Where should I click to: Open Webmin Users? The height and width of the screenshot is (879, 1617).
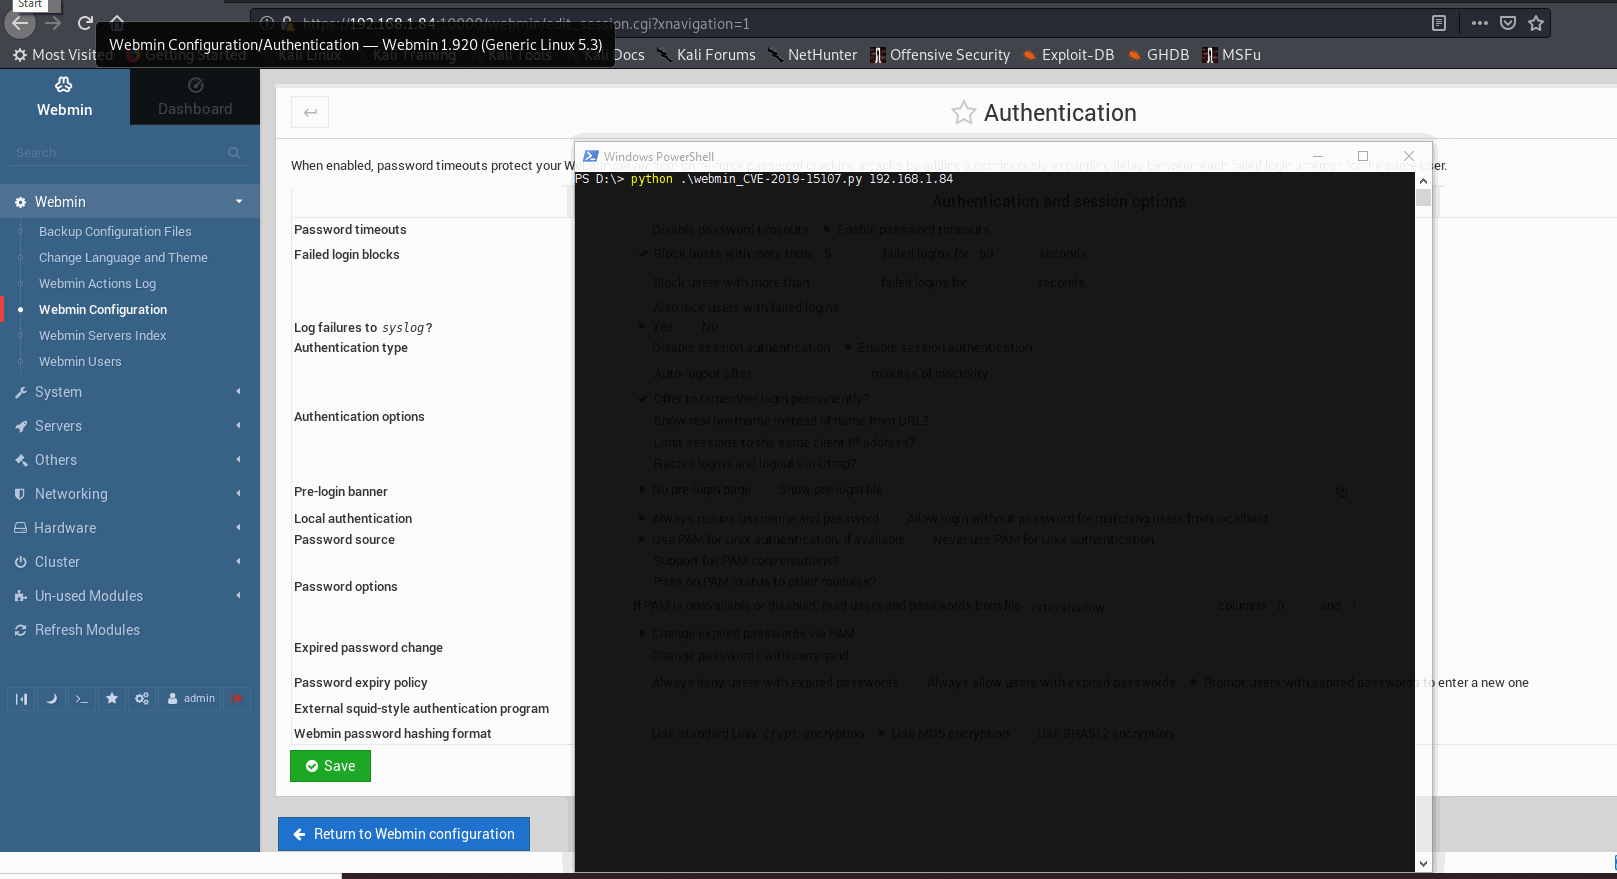(80, 361)
